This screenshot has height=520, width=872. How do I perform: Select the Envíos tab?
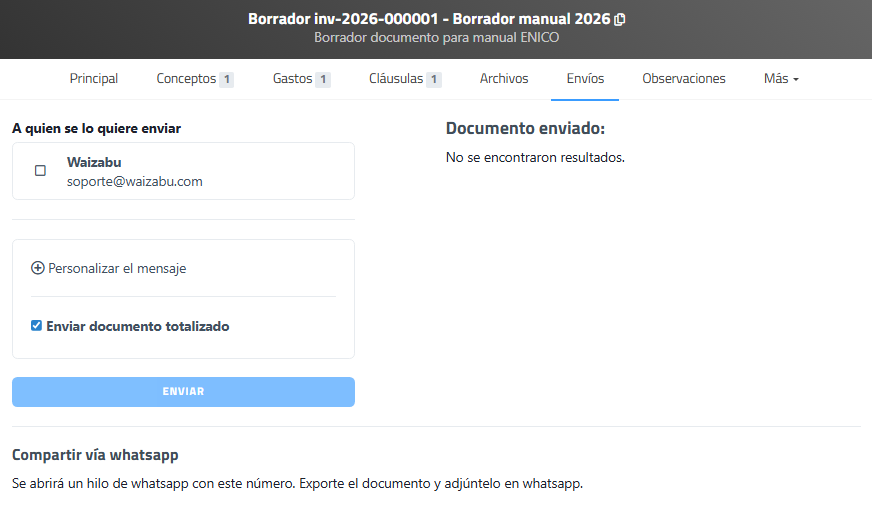click(585, 79)
